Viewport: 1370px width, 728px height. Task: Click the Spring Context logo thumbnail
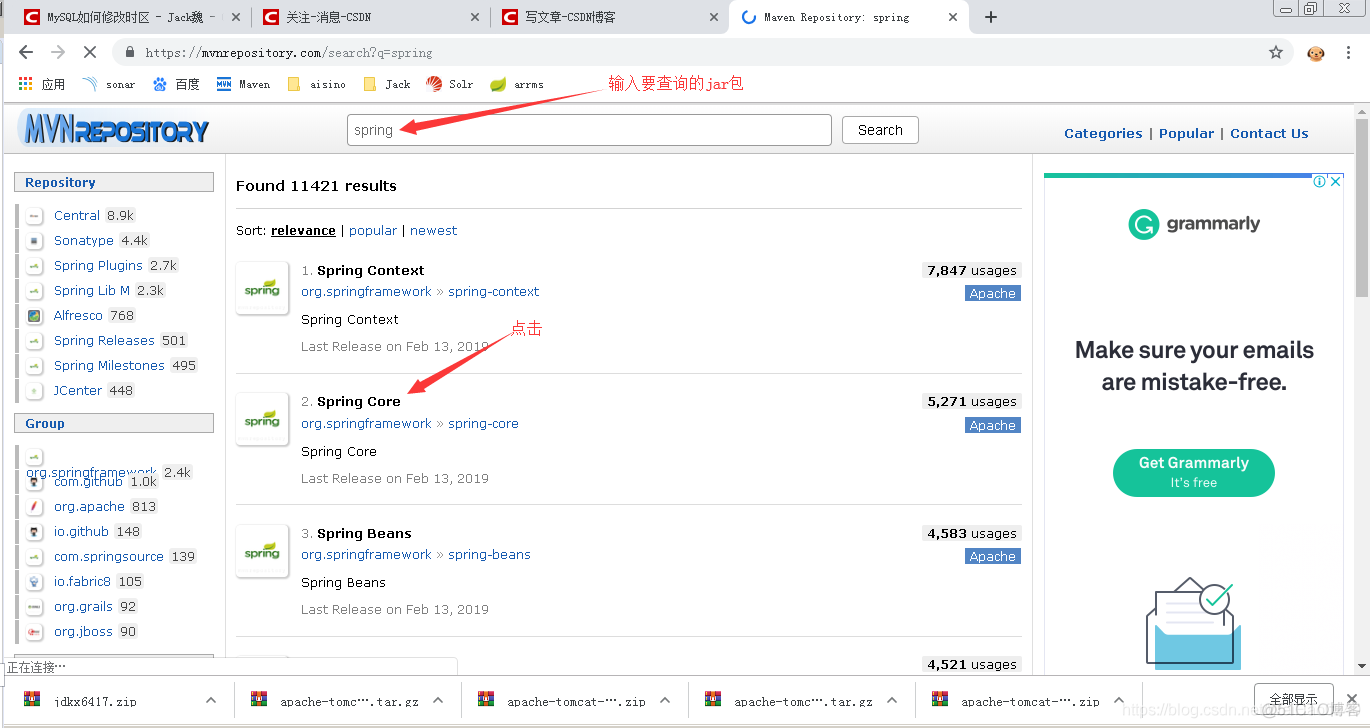(262, 288)
